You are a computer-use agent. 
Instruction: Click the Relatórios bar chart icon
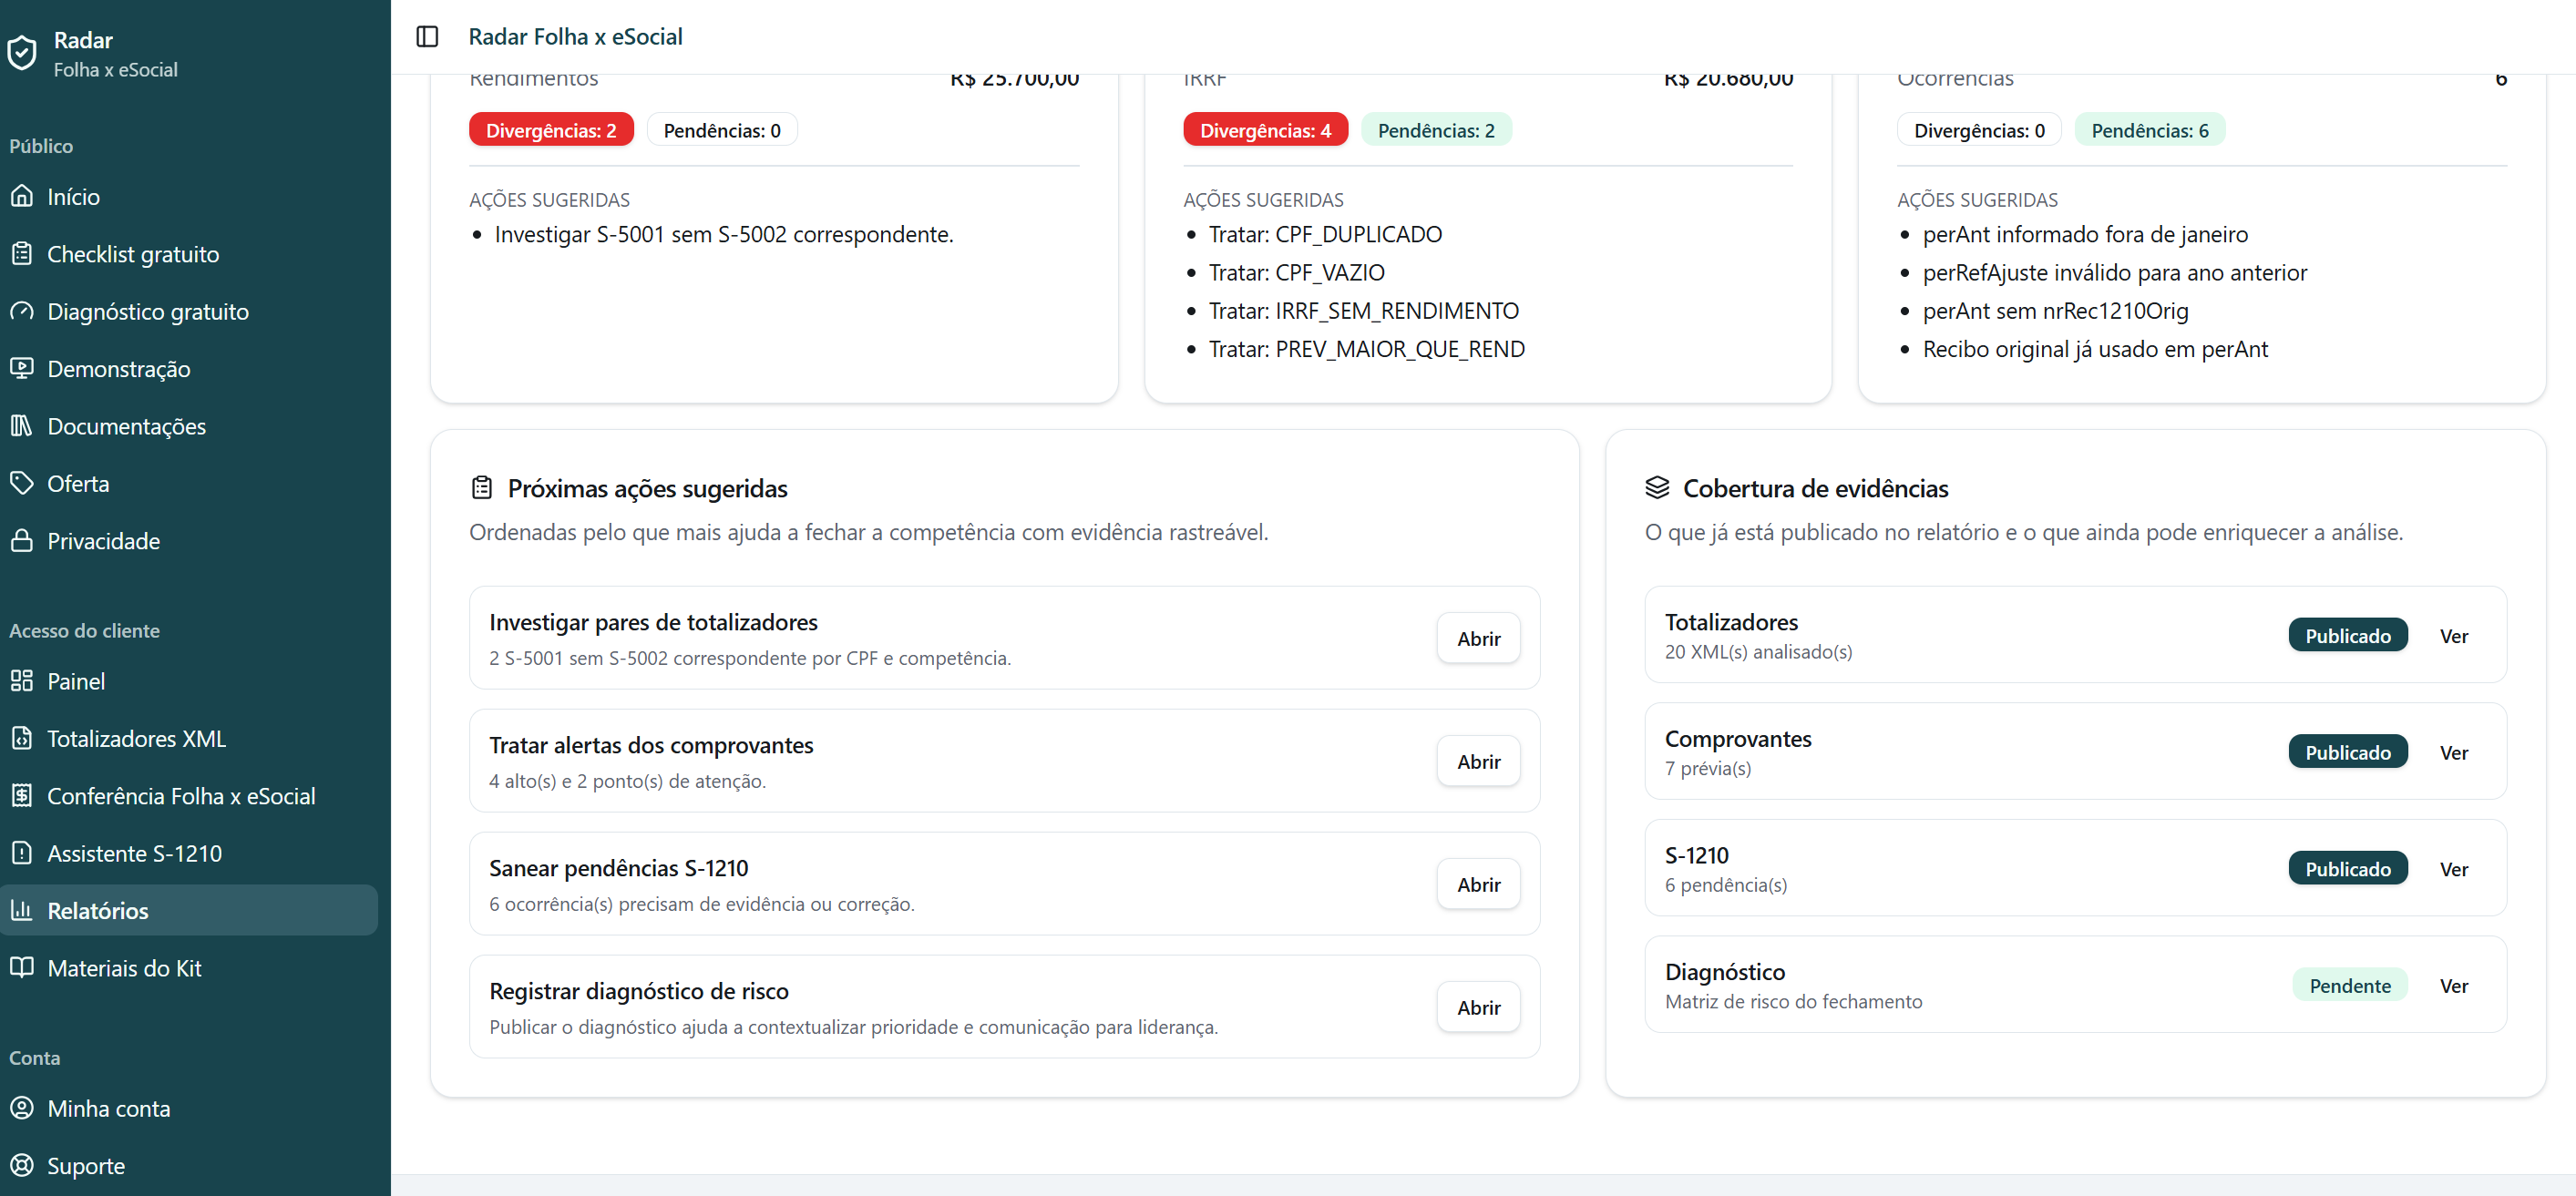22,910
